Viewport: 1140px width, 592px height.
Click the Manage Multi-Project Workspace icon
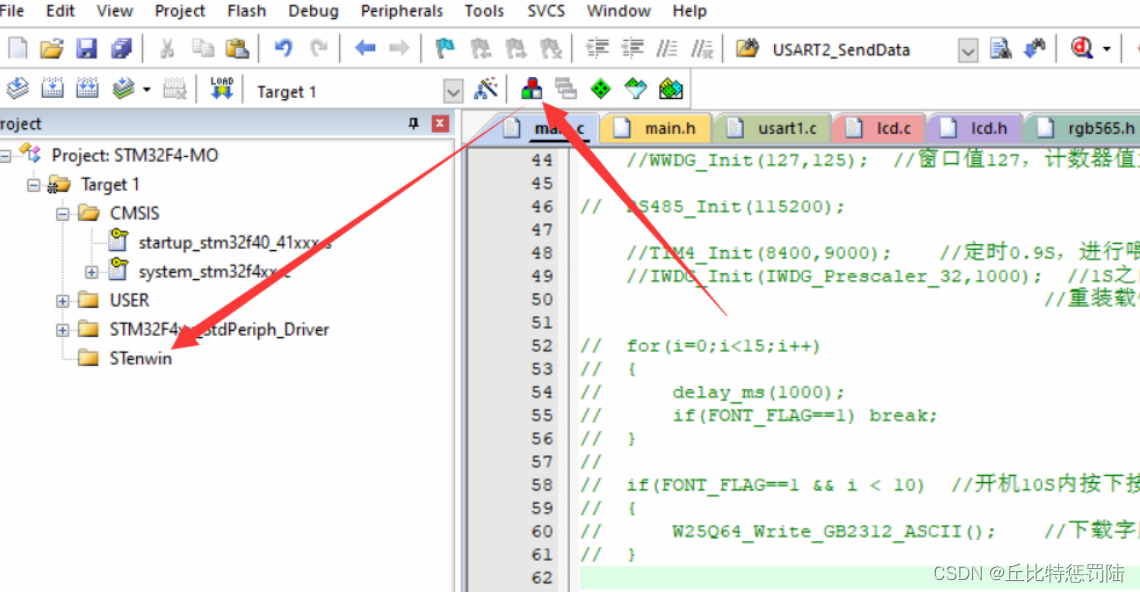(x=566, y=89)
